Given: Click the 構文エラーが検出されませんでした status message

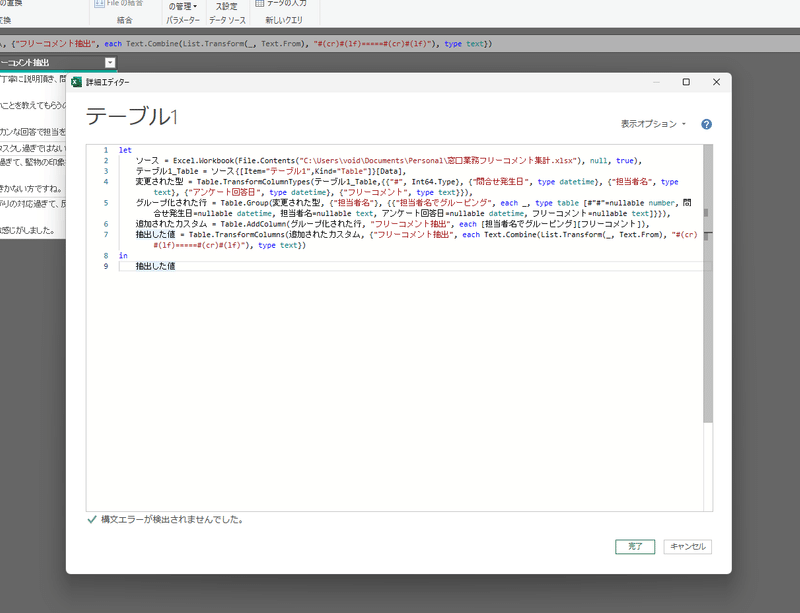Looking at the screenshot, I should tap(172, 520).
